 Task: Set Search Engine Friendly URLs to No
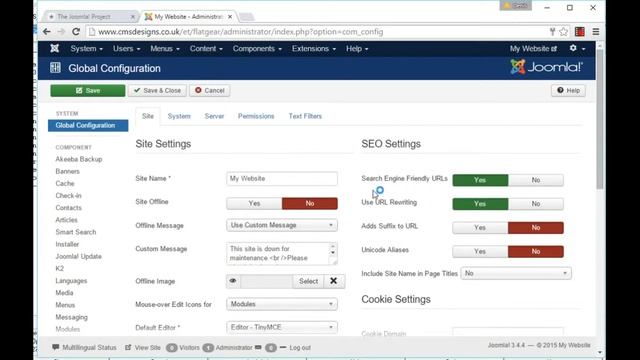536,180
